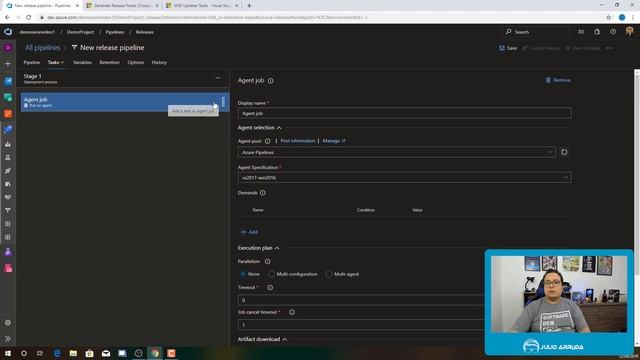Collapse Stage 1 with minus button
Image resolution: width=640 pixels, height=360 pixels.
pos(218,78)
